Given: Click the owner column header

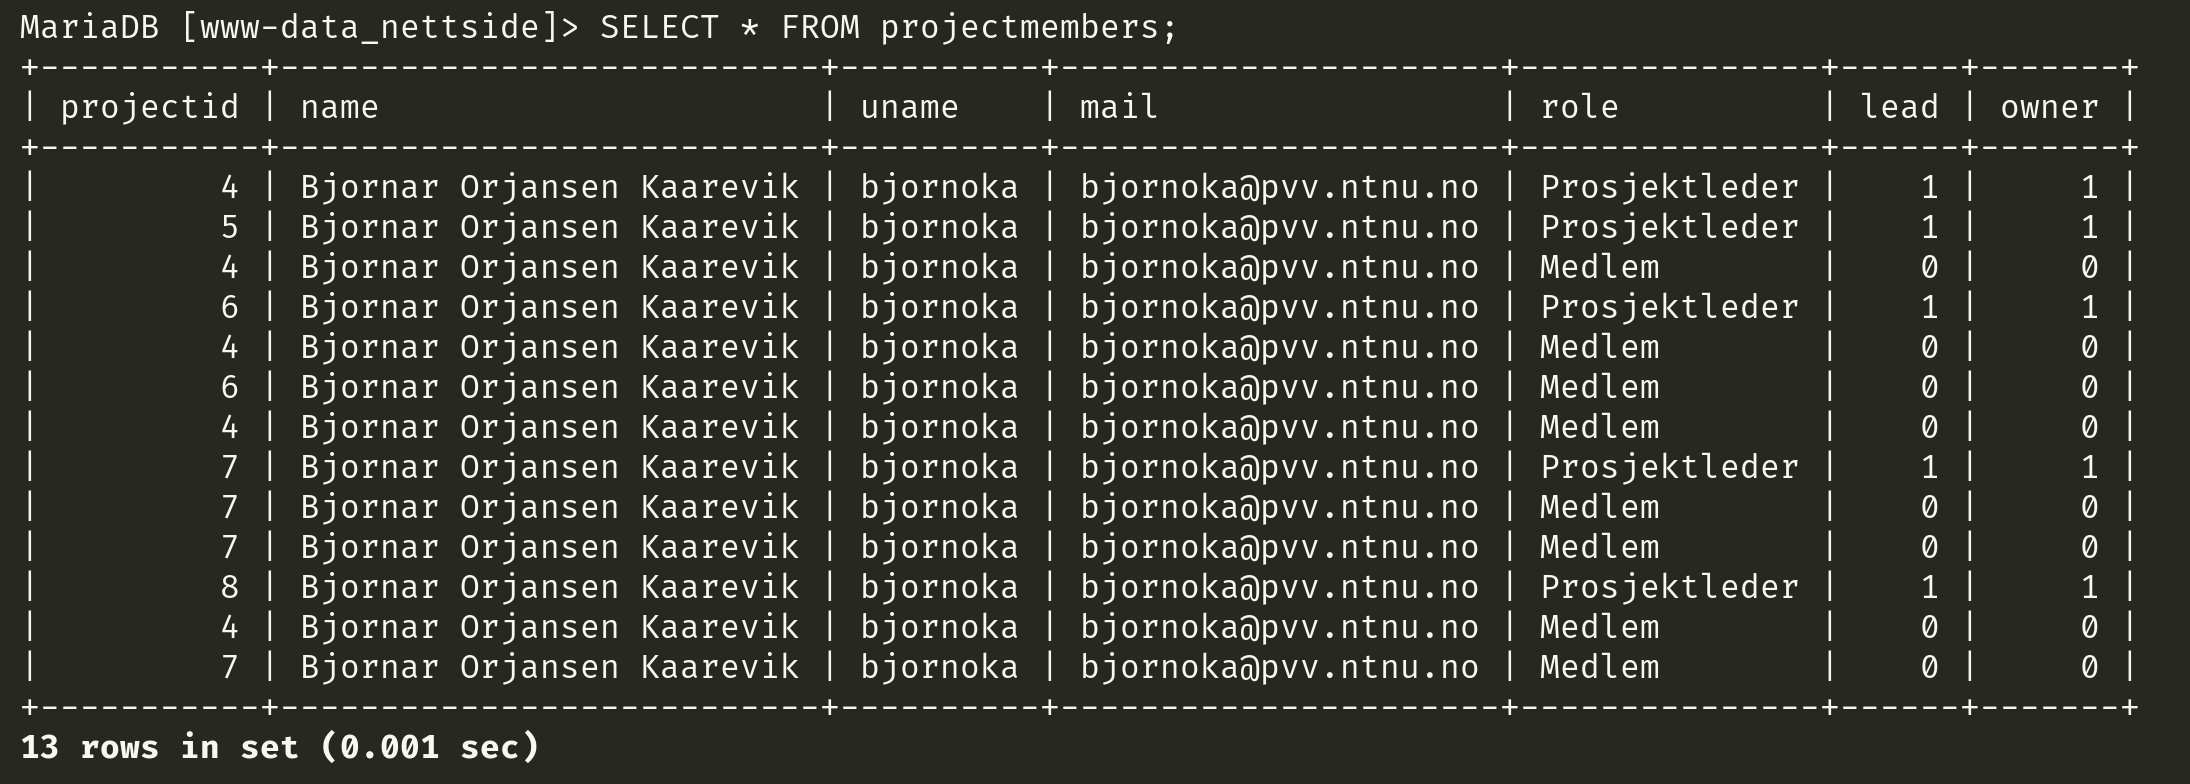Looking at the screenshot, I should point(2049,107).
